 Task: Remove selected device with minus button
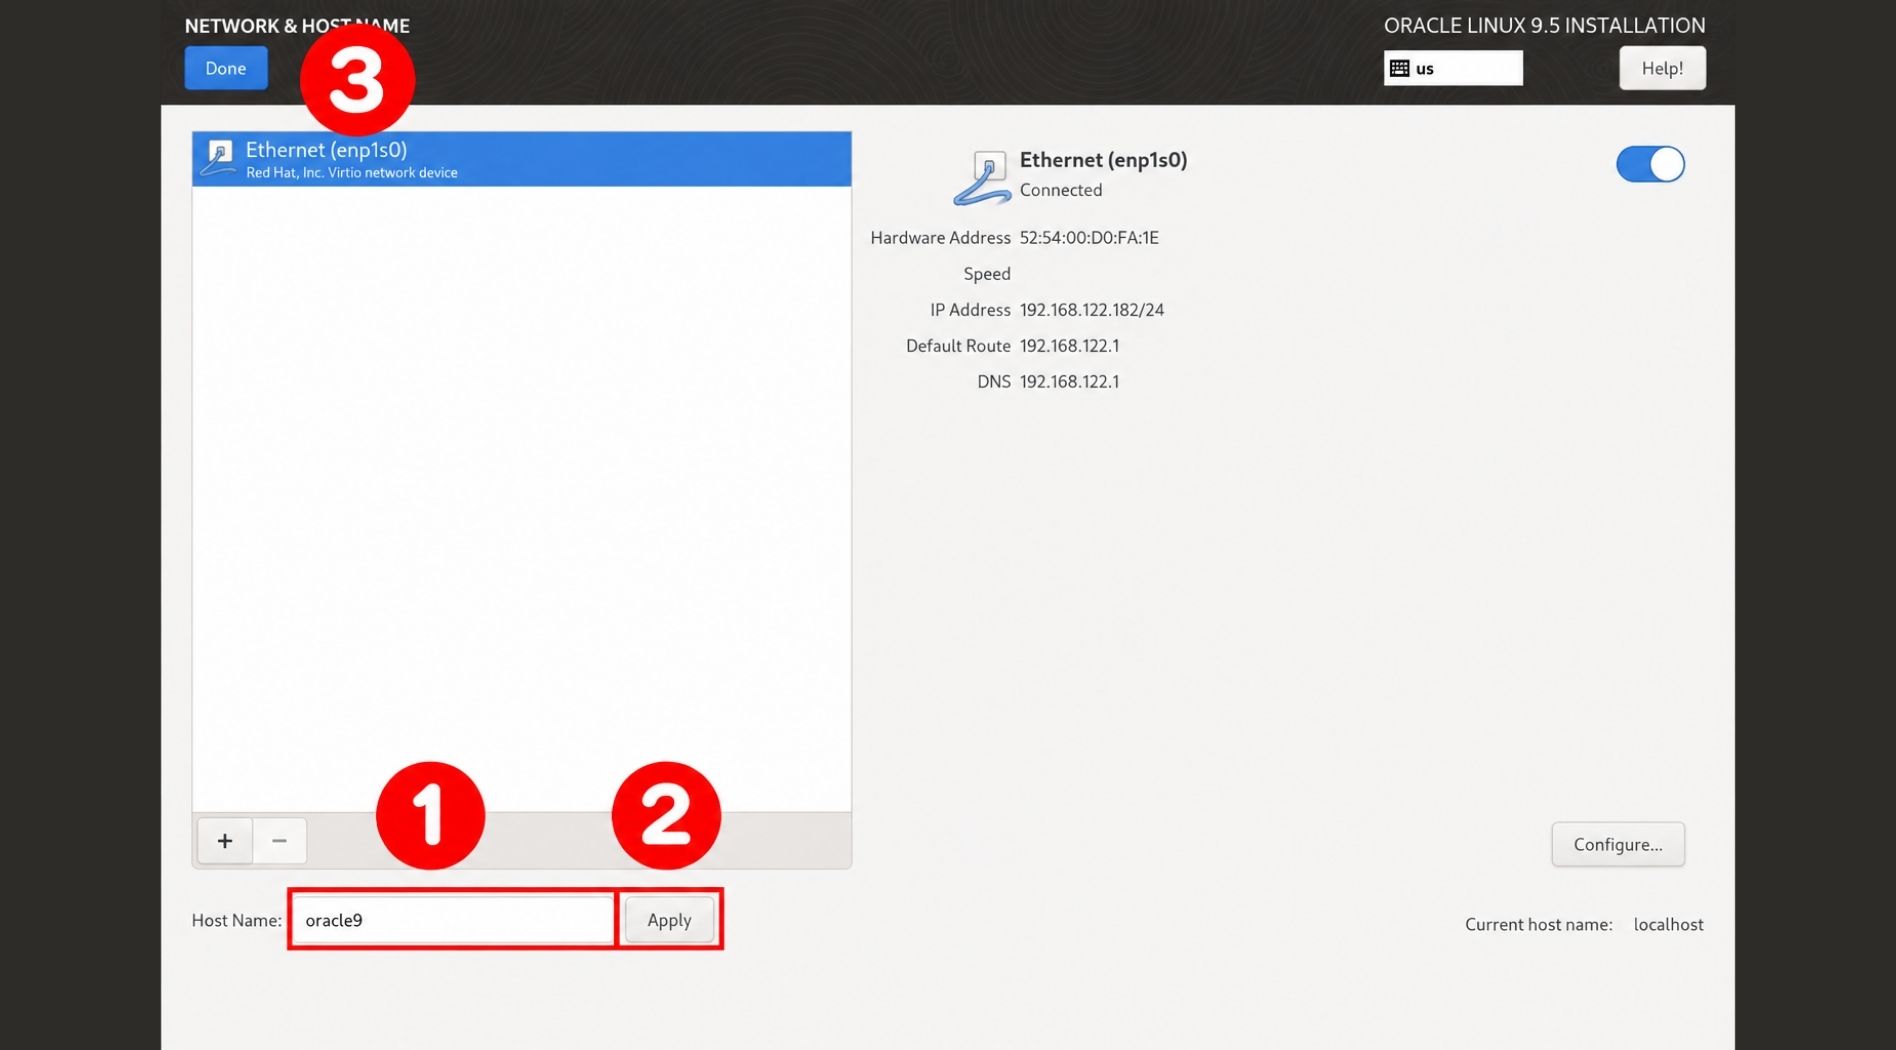click(x=280, y=841)
